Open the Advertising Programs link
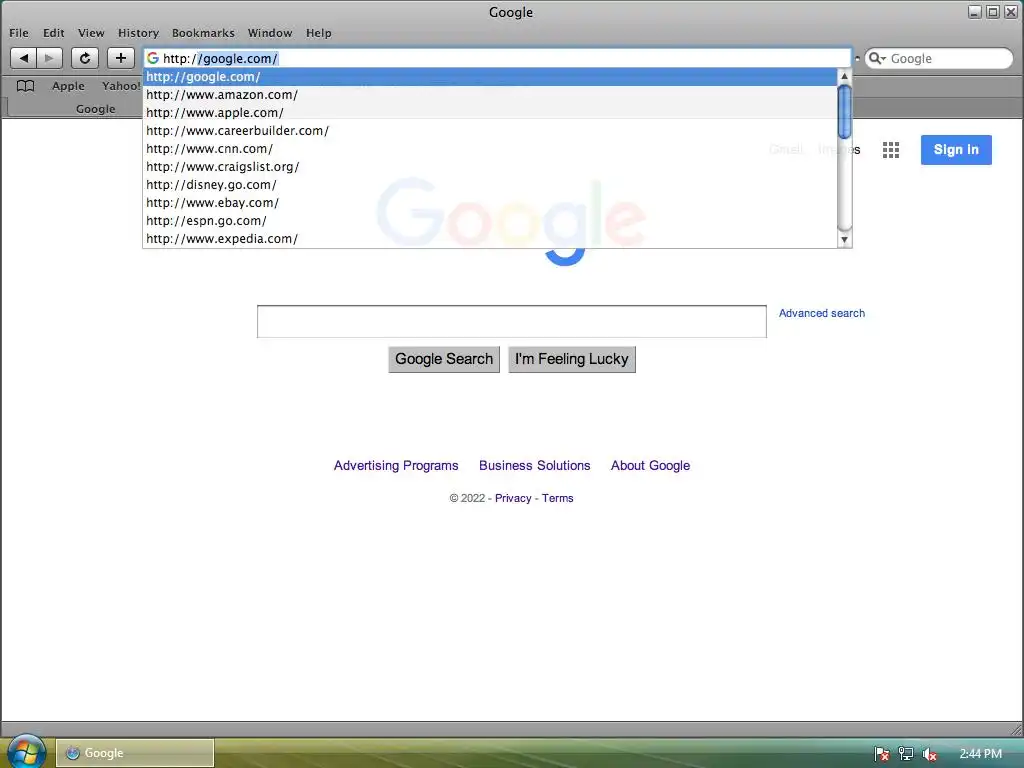Viewport: 1024px width, 768px height. tap(396, 466)
